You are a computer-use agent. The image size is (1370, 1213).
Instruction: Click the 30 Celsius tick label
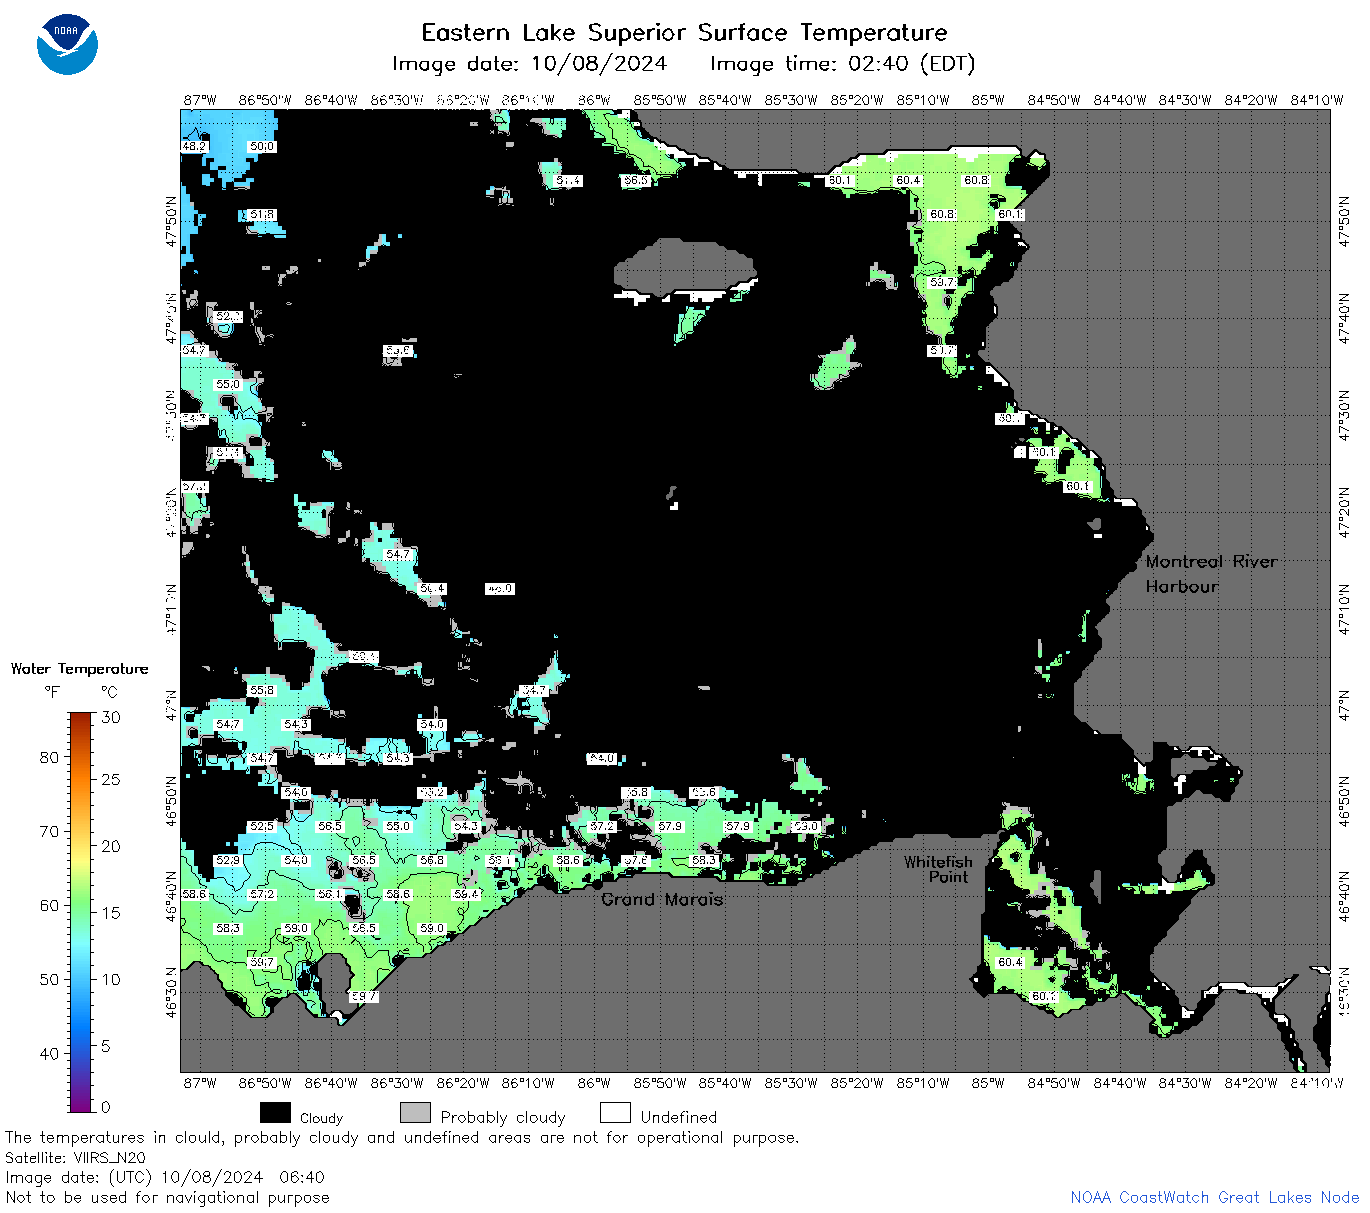point(111,717)
